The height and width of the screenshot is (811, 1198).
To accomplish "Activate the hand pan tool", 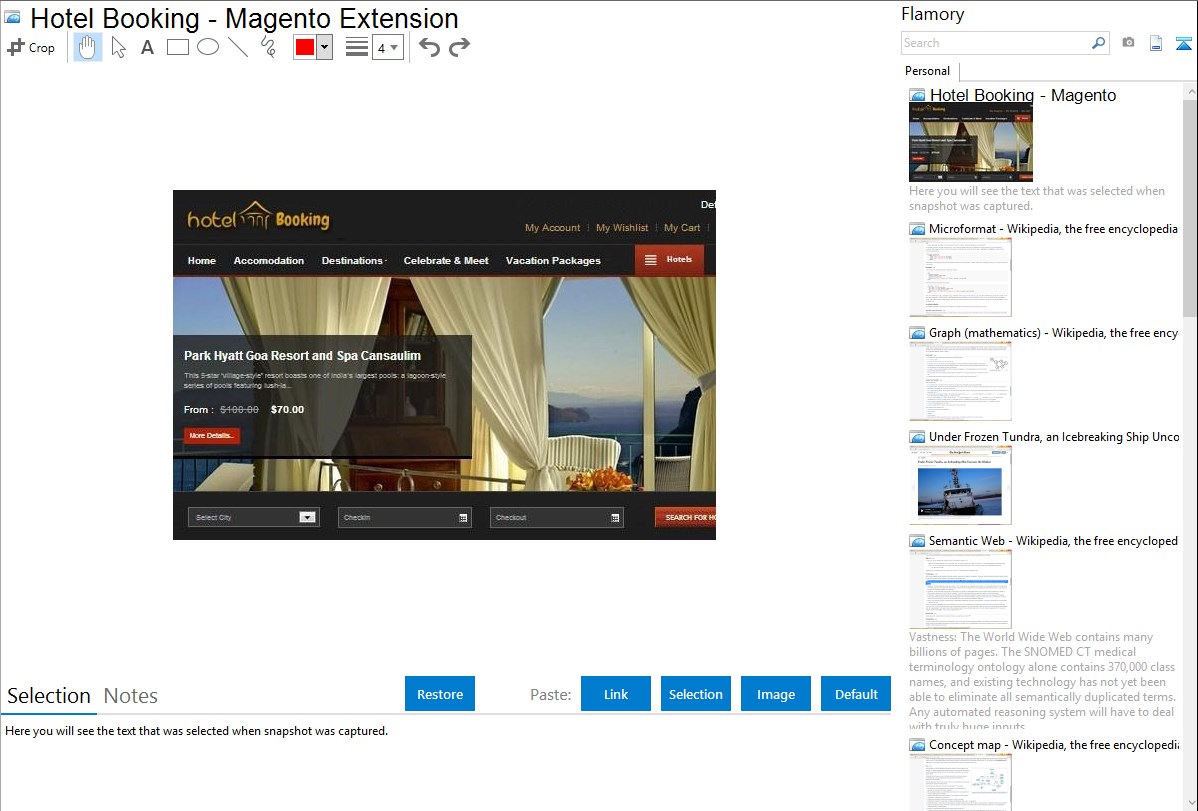I will pyautogui.click(x=87, y=47).
